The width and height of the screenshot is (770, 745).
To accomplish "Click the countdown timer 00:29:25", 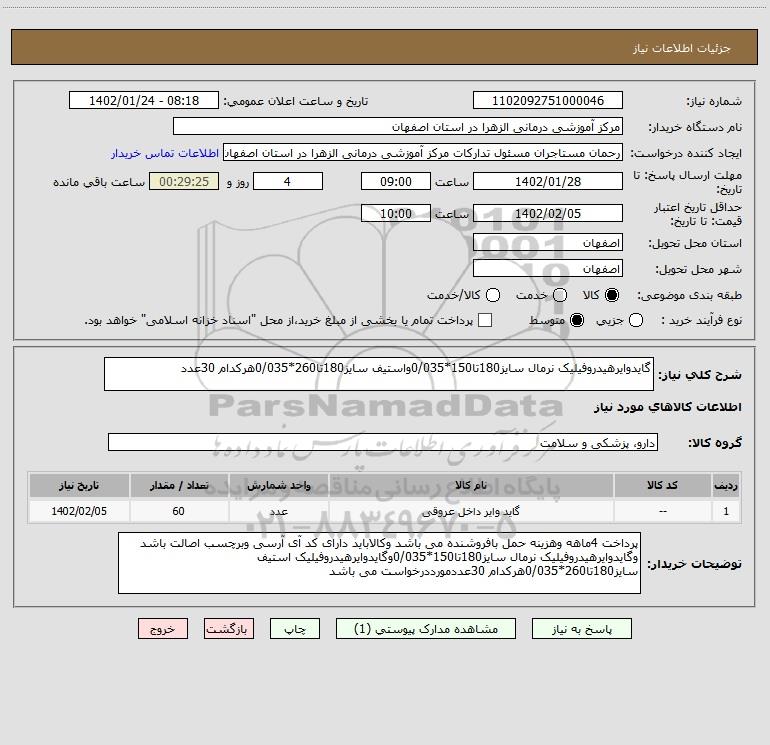I will click(x=184, y=181).
